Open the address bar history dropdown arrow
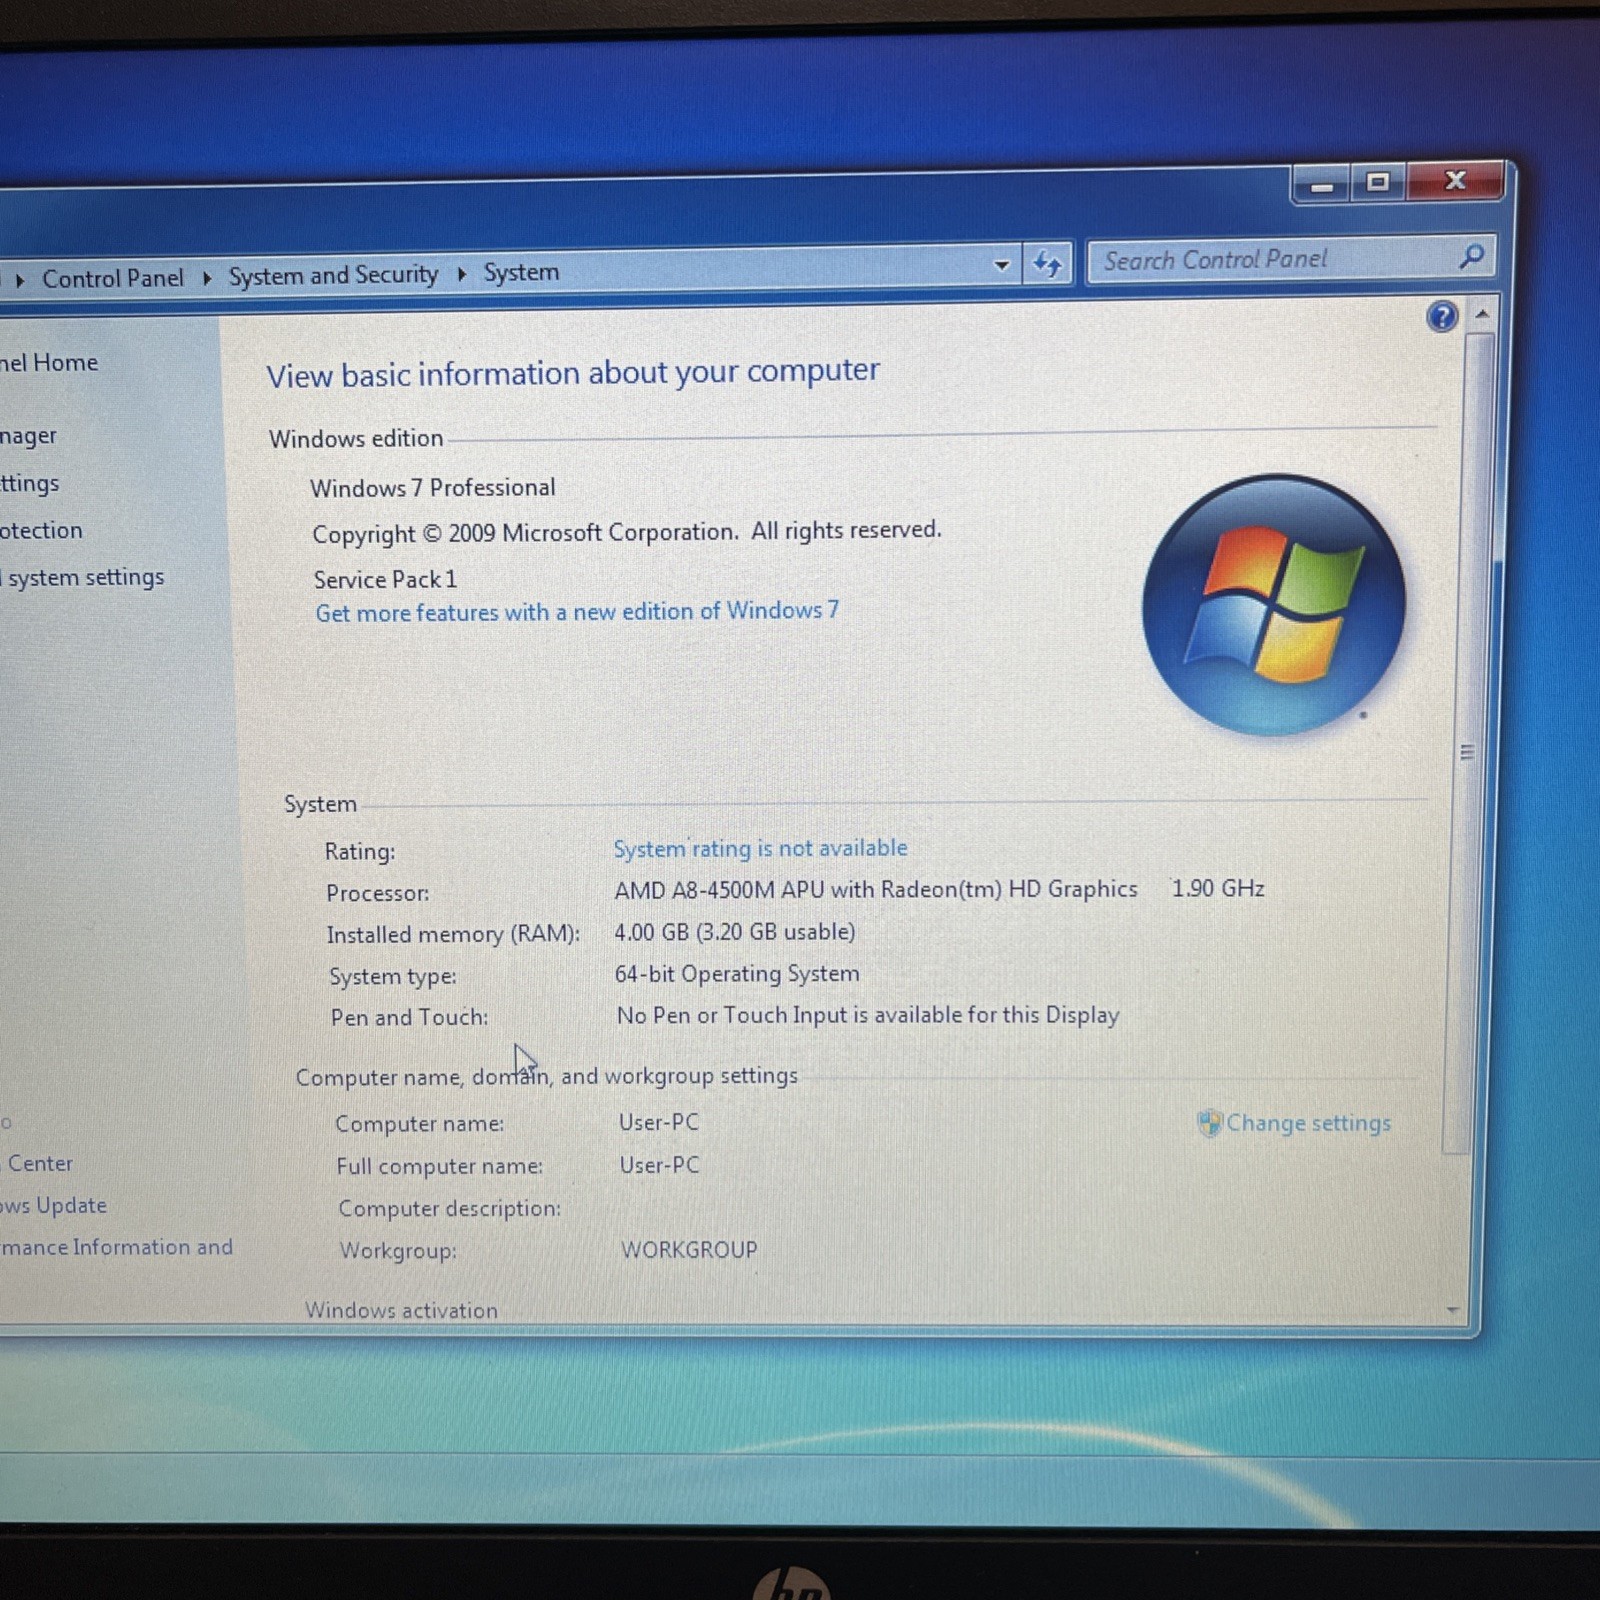This screenshot has height=1600, width=1600. click(x=1001, y=265)
